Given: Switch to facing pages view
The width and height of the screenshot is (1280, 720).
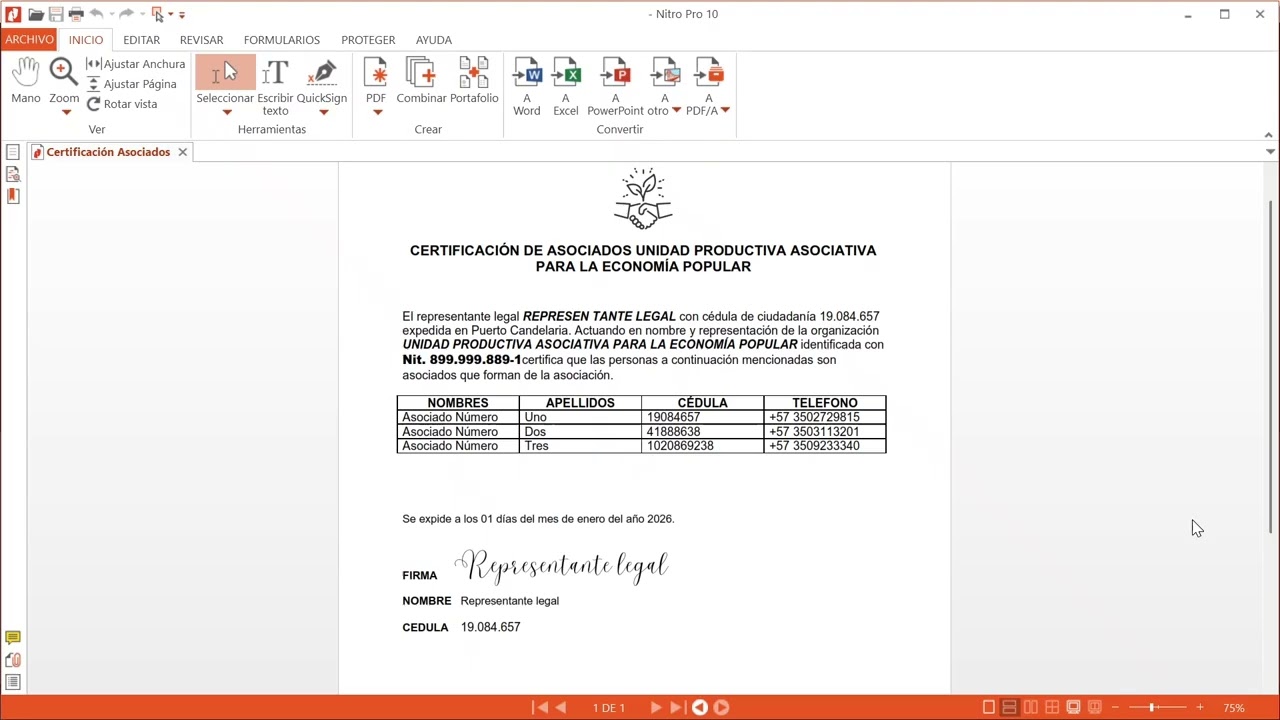Looking at the screenshot, I should pos(1031,707).
